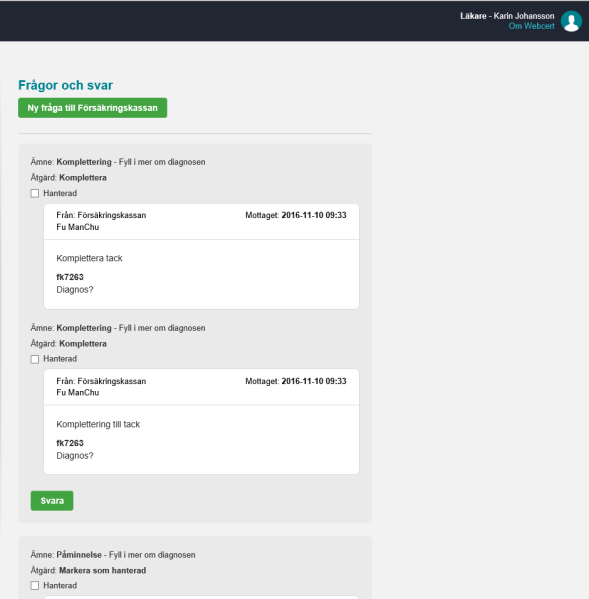Click Ny fråga till Försäkringskassan button

click(x=92, y=108)
